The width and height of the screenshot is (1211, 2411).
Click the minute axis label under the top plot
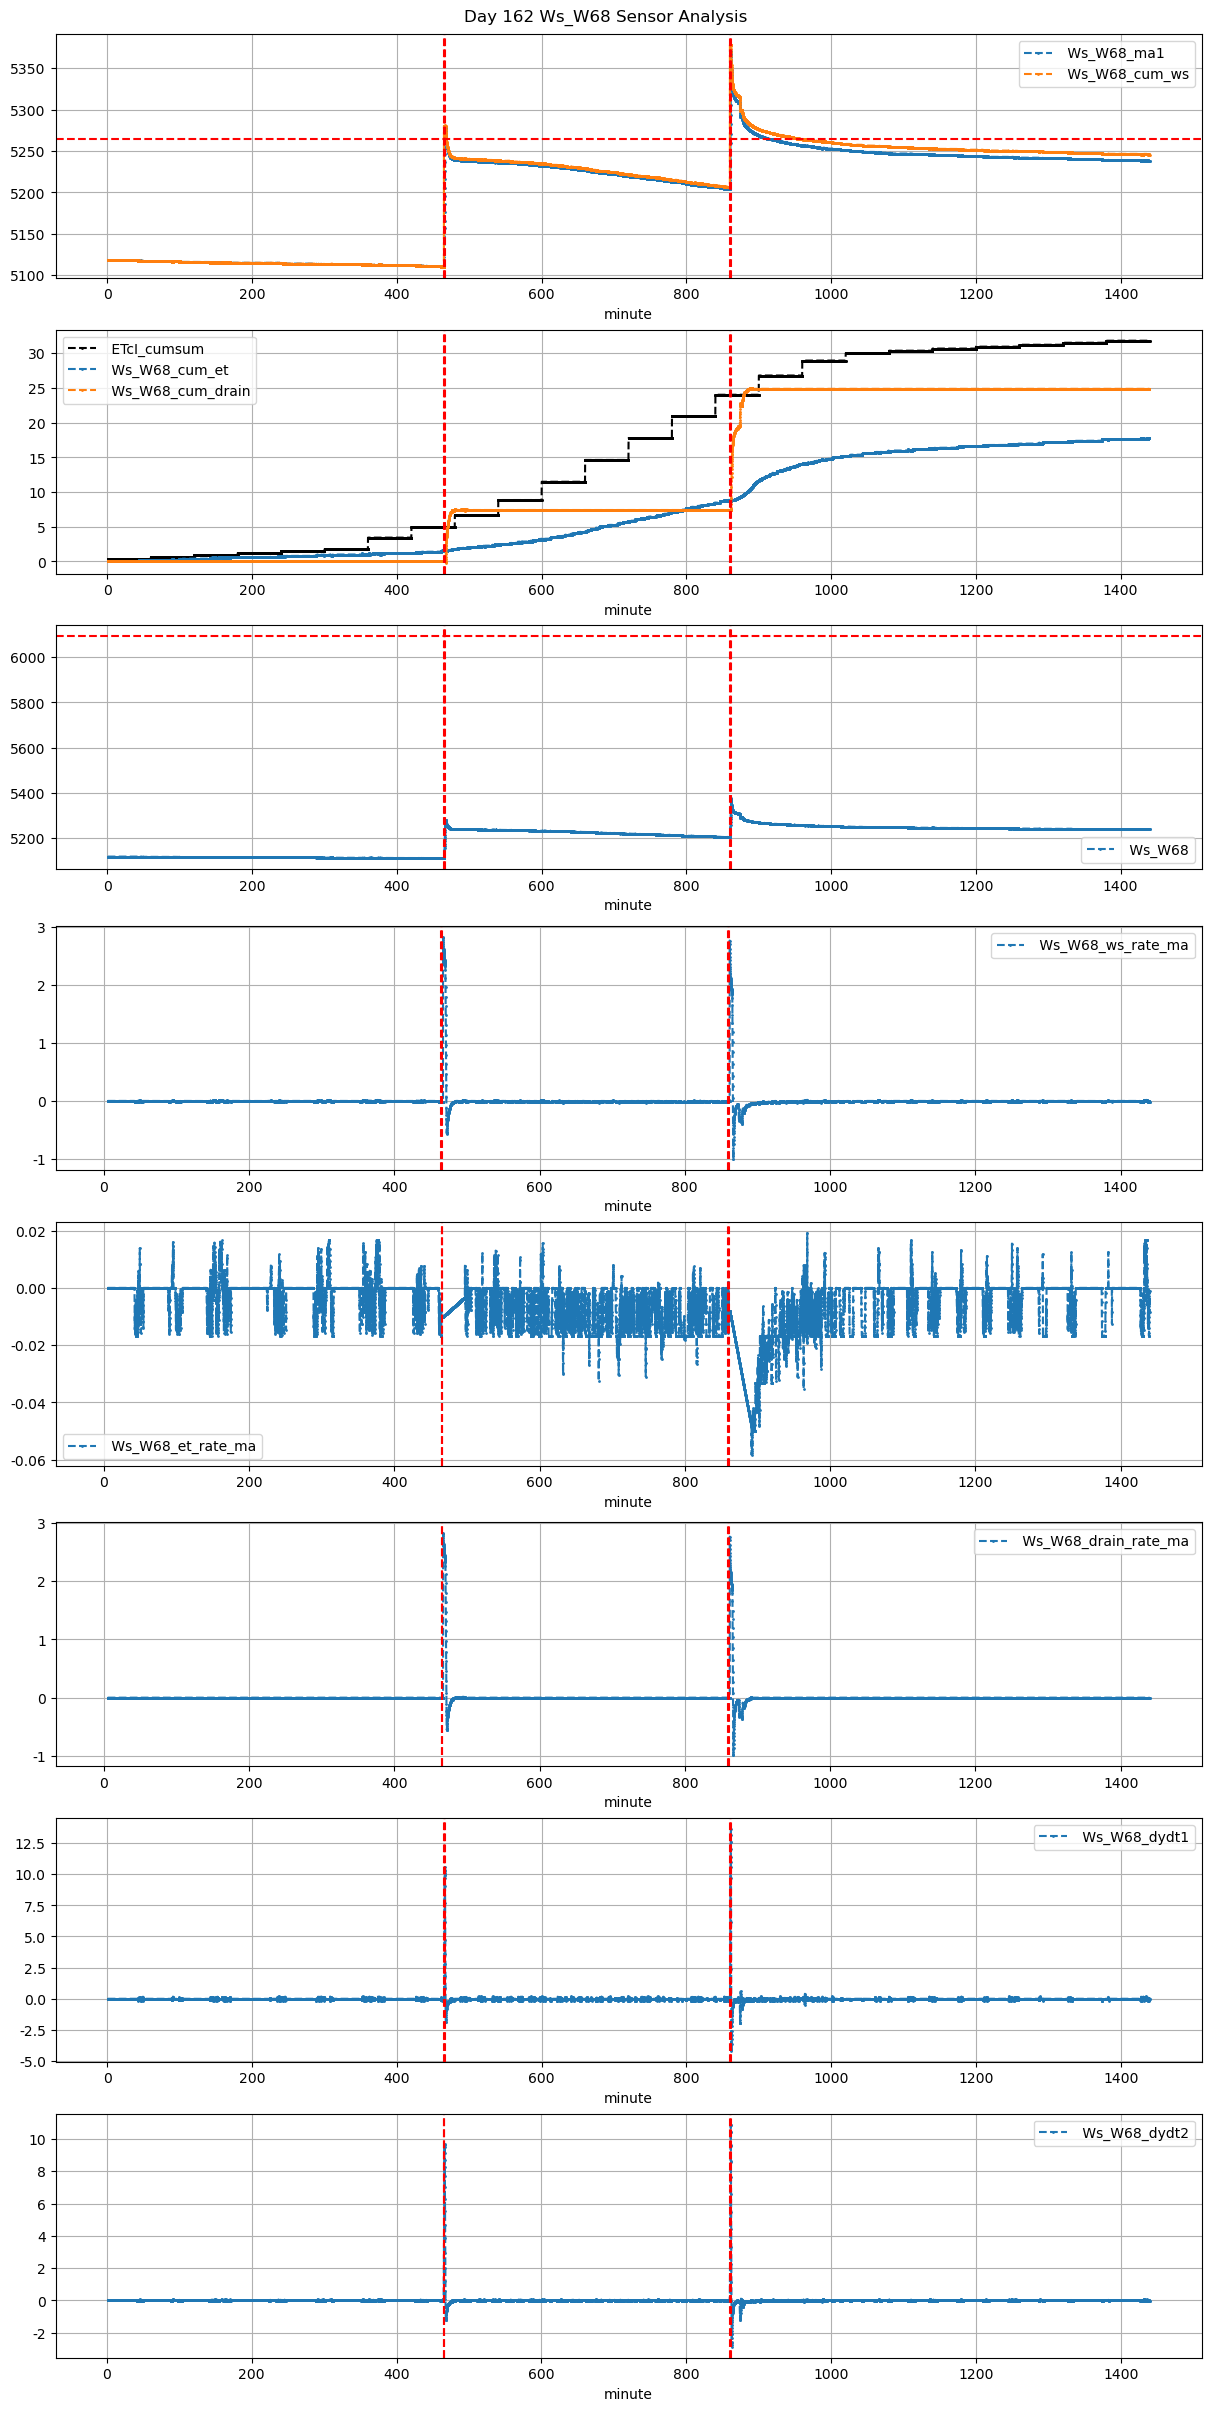[x=627, y=314]
